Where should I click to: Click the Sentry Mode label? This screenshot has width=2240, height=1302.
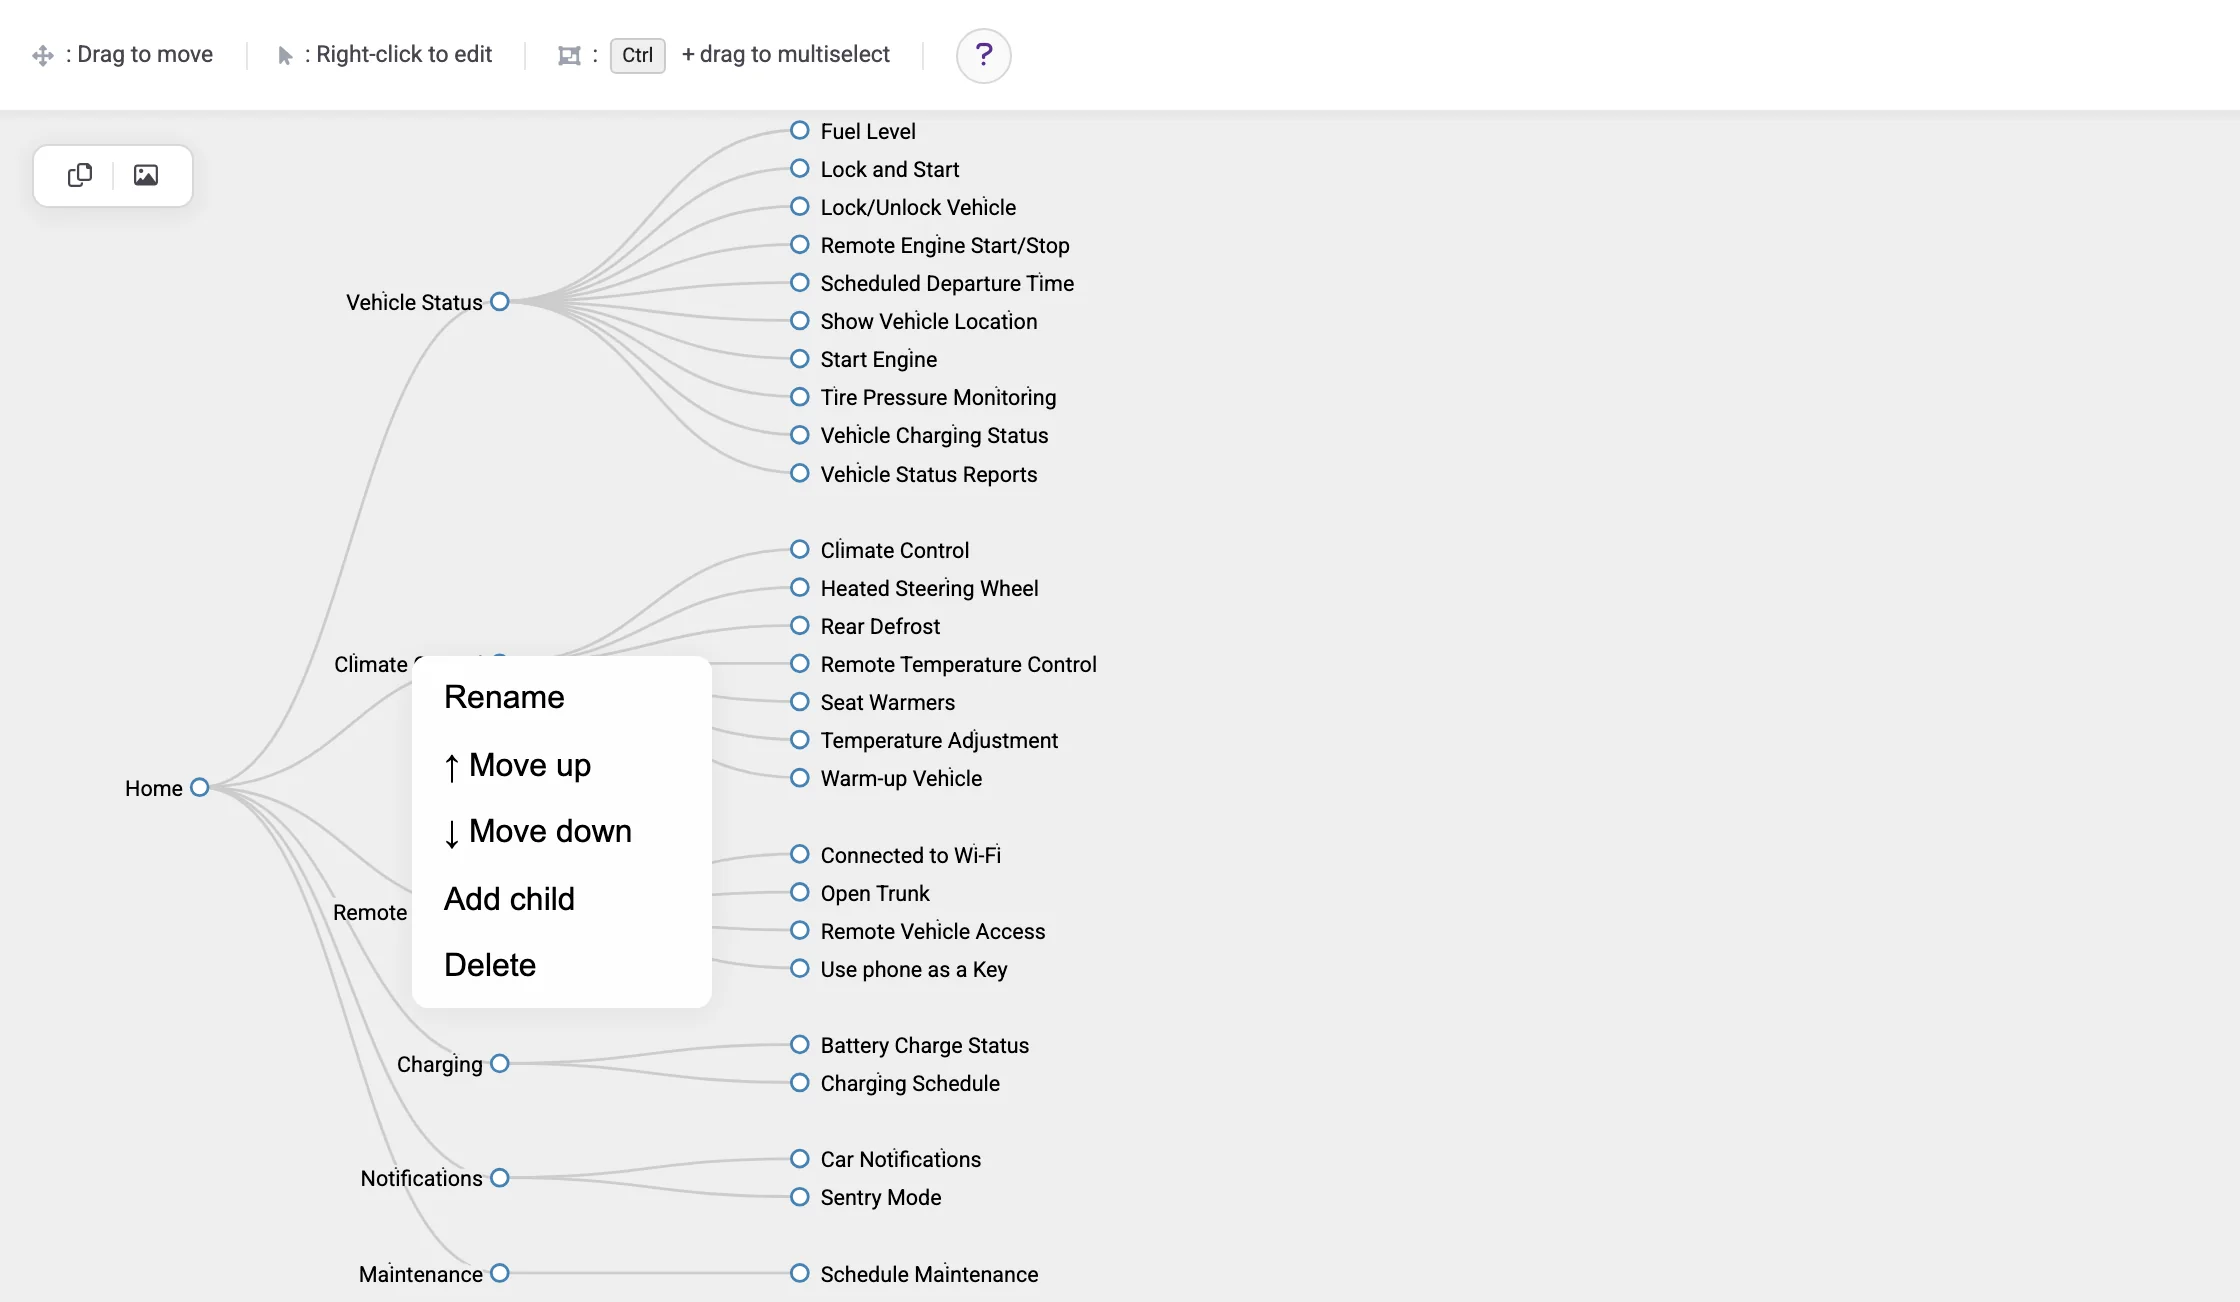coord(881,1197)
